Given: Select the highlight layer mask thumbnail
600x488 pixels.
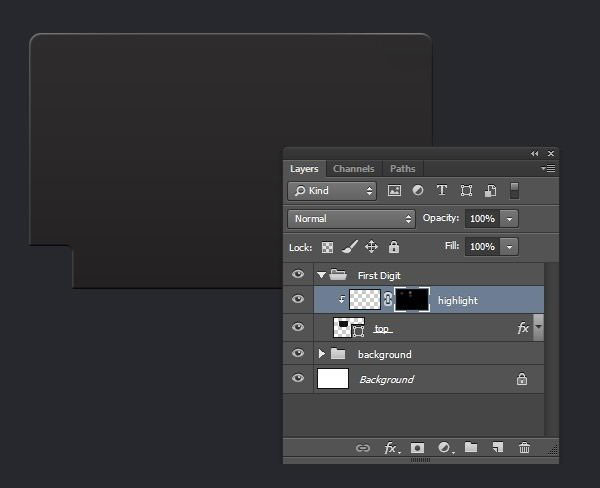Looking at the screenshot, I should point(411,299).
